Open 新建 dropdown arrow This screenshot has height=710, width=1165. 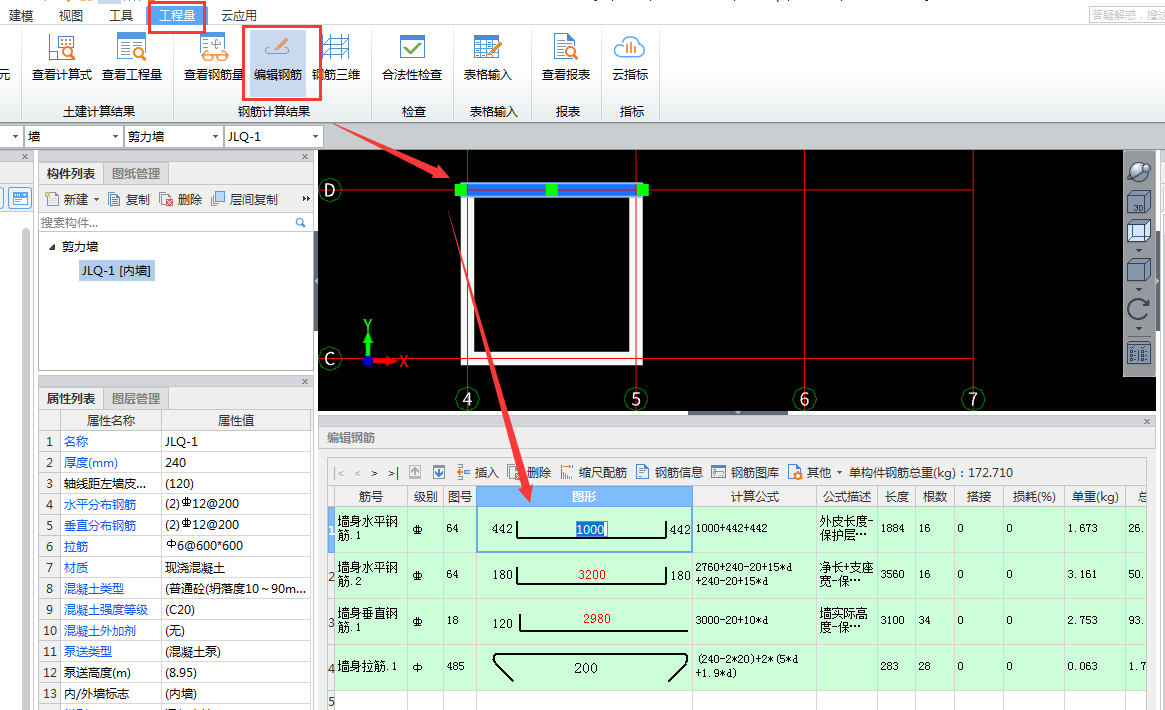(97, 200)
